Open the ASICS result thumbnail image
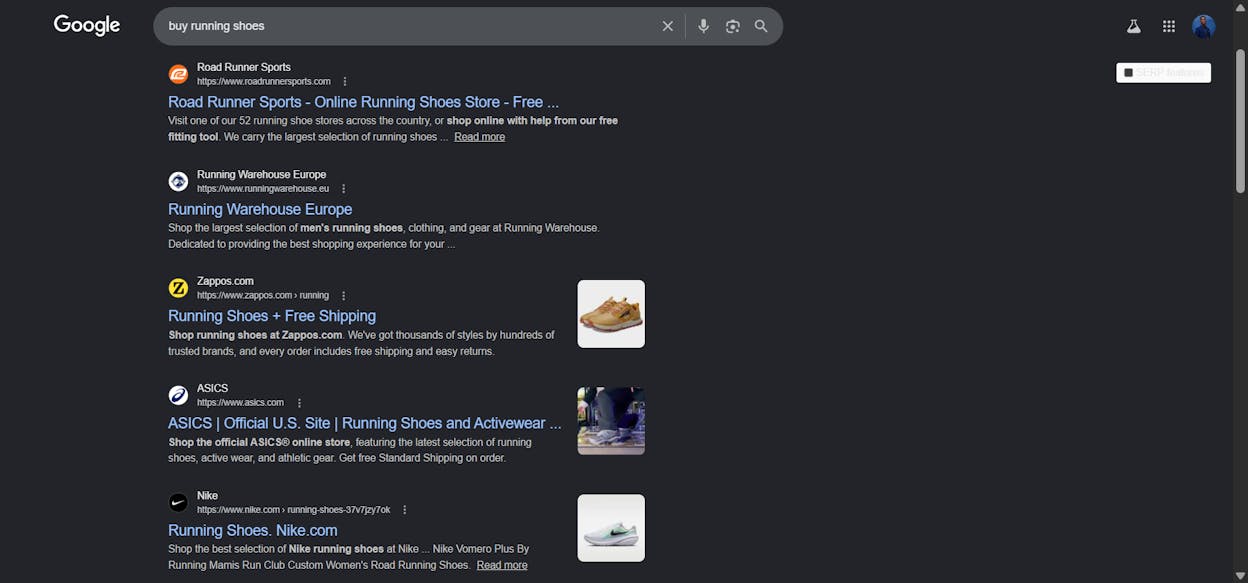 coord(611,421)
